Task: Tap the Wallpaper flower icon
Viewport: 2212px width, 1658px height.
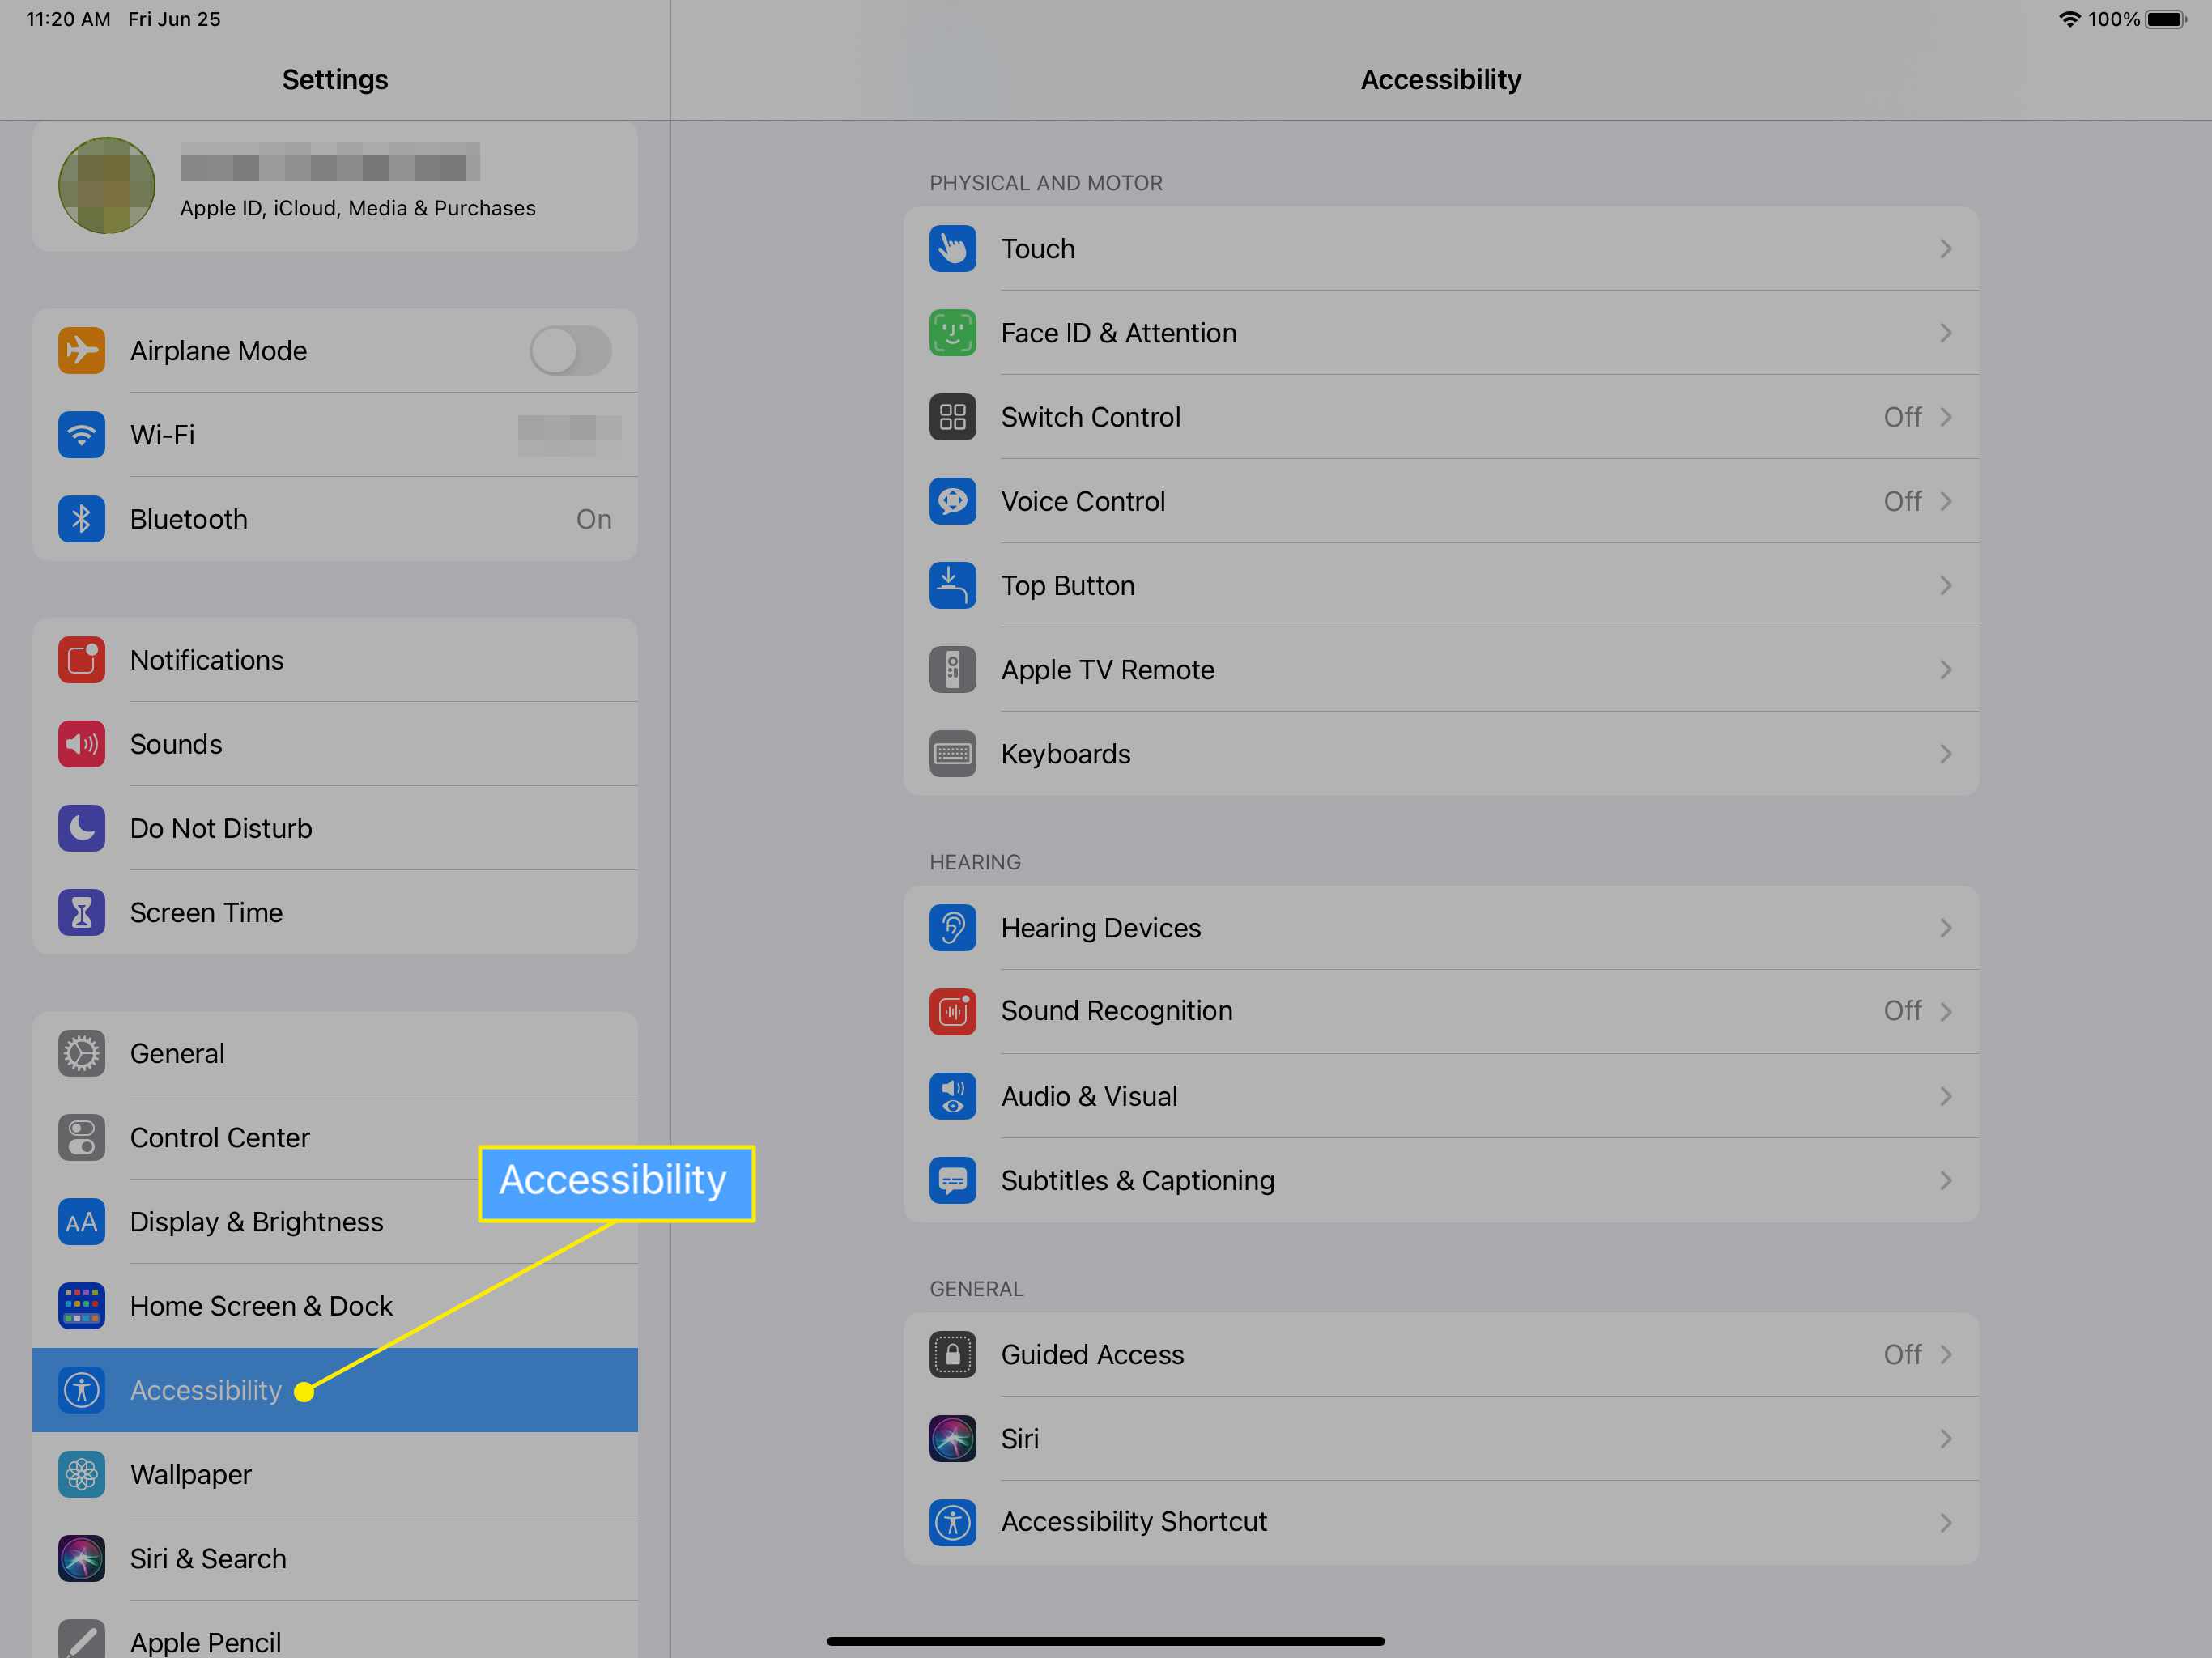Action: (x=81, y=1474)
